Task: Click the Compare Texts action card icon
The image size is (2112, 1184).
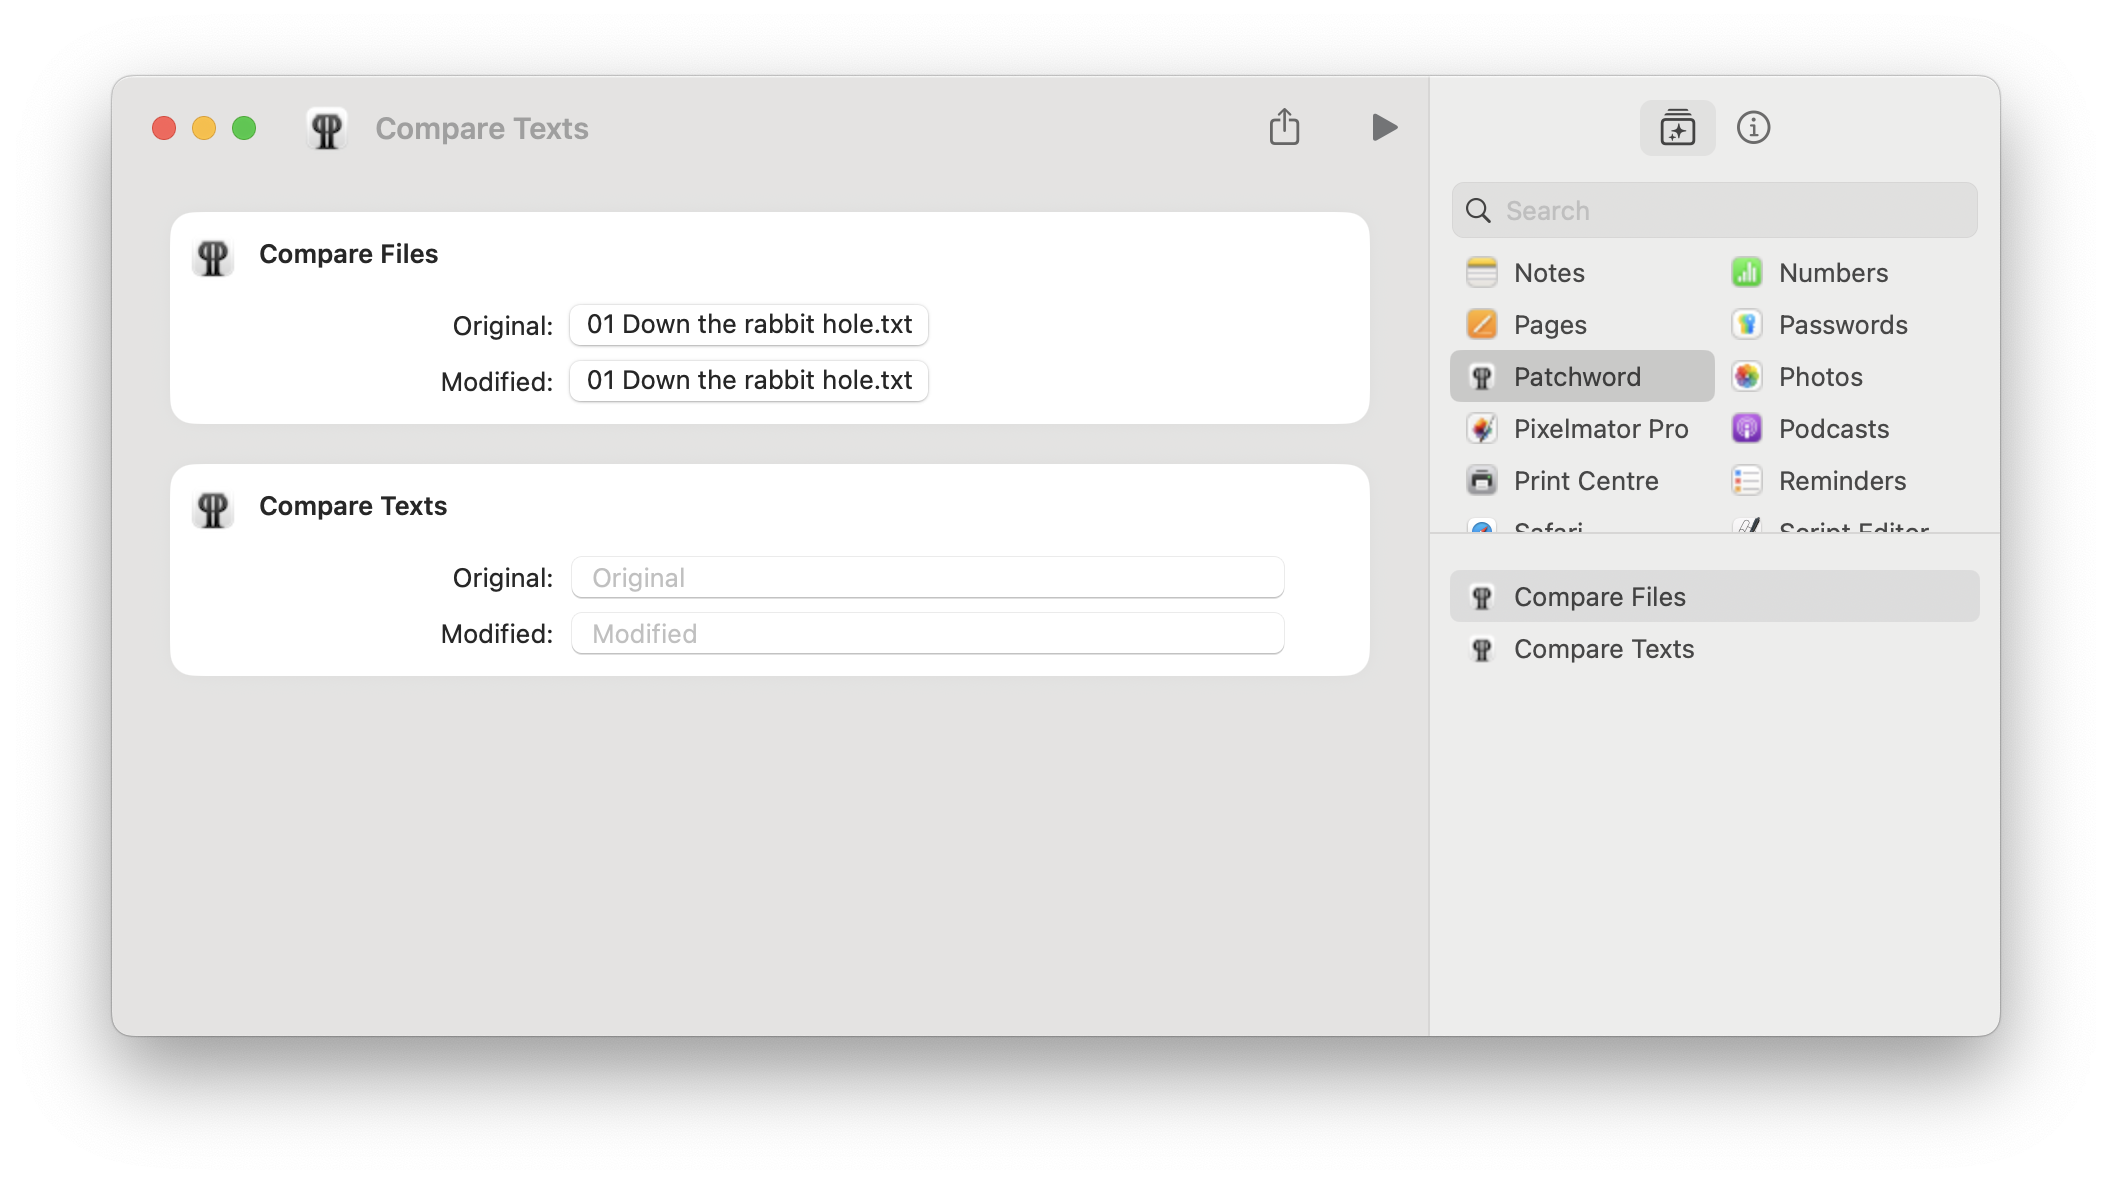Action: [213, 508]
